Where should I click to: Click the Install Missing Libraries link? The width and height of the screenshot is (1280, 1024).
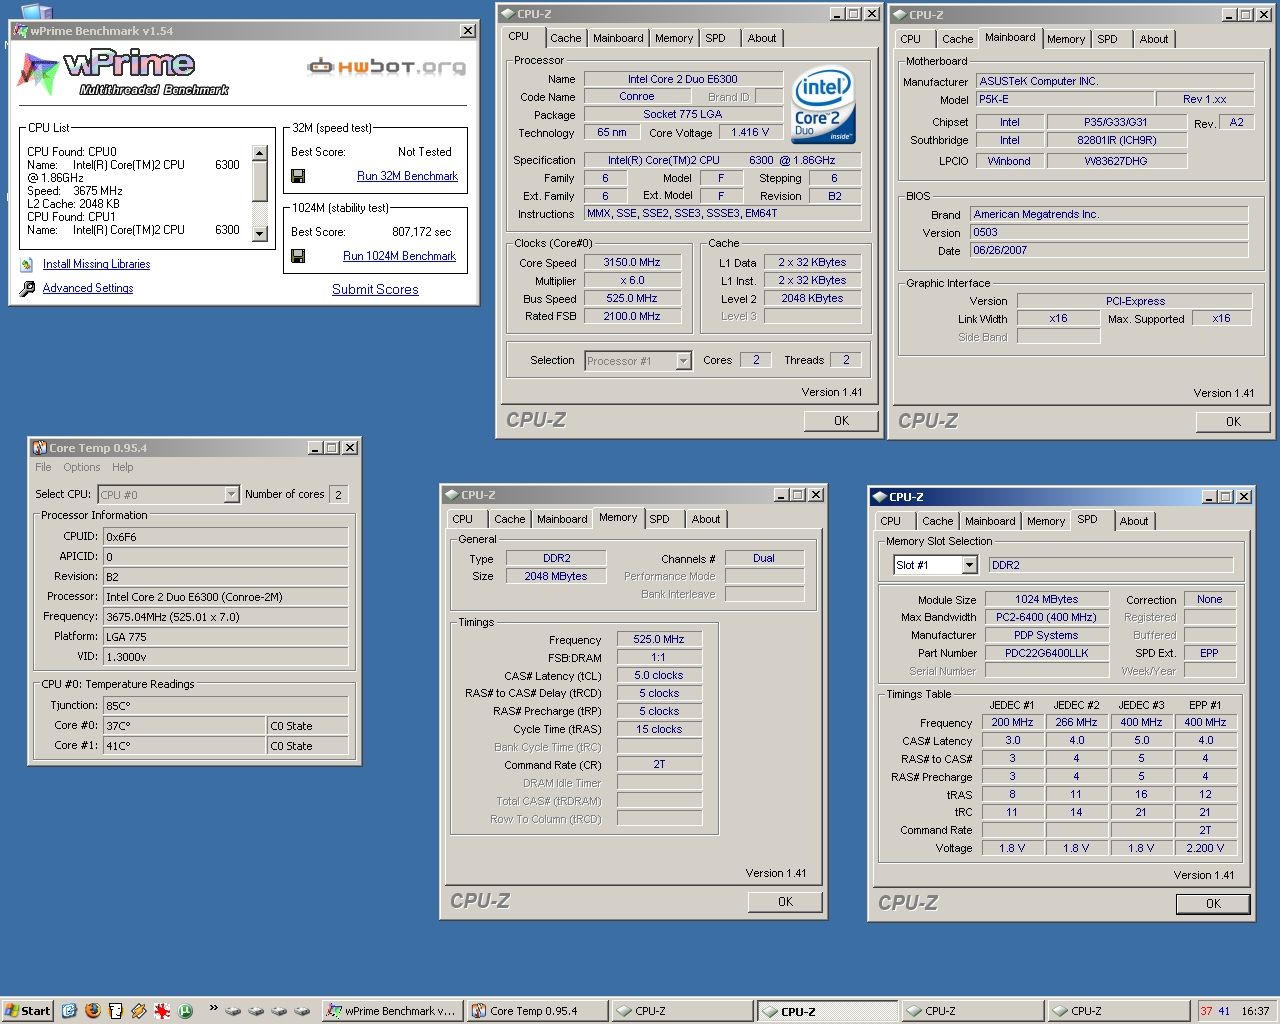coord(96,264)
